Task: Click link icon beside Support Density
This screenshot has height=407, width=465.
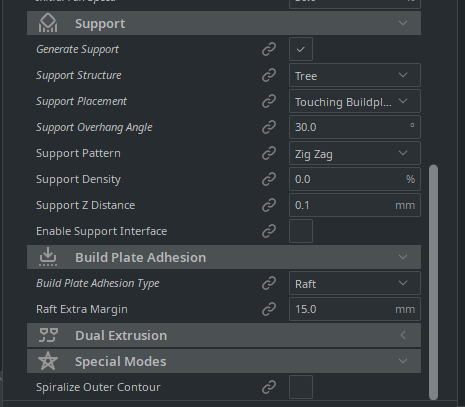Action: tap(269, 179)
